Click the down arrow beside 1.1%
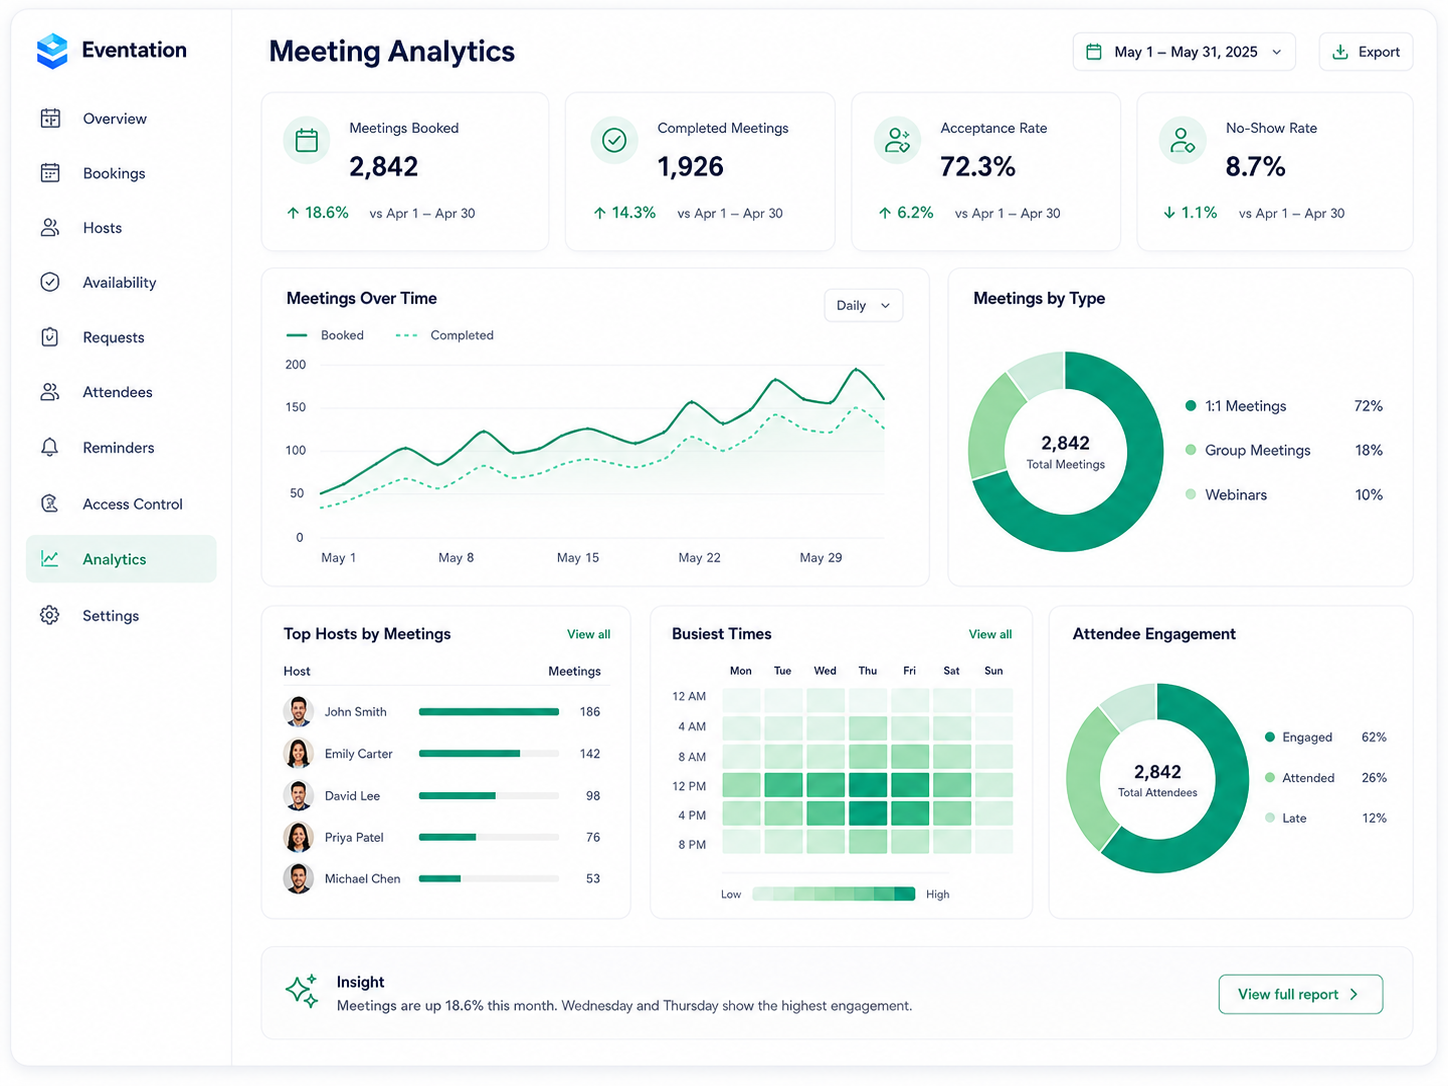This screenshot has height=1086, width=1448. (x=1169, y=213)
